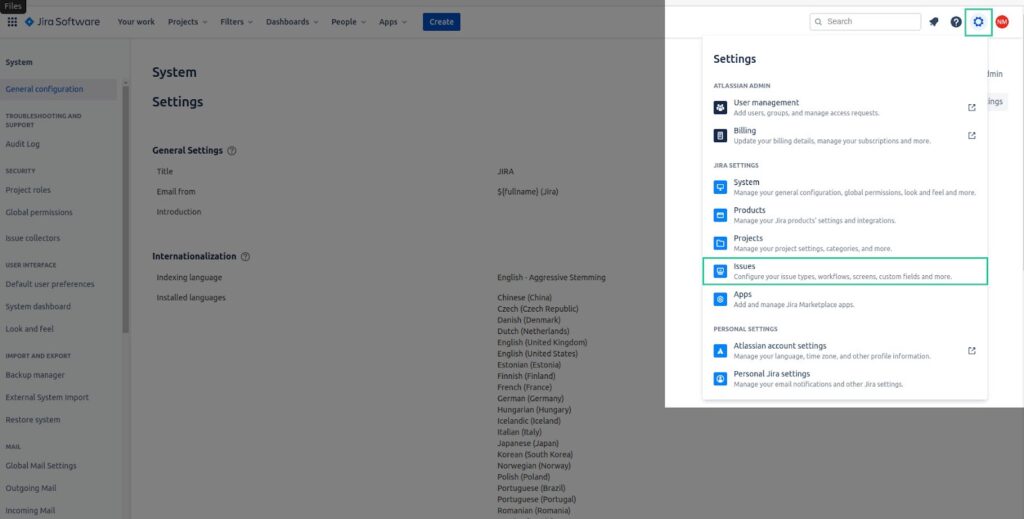Click the settings gear icon

click(978, 22)
